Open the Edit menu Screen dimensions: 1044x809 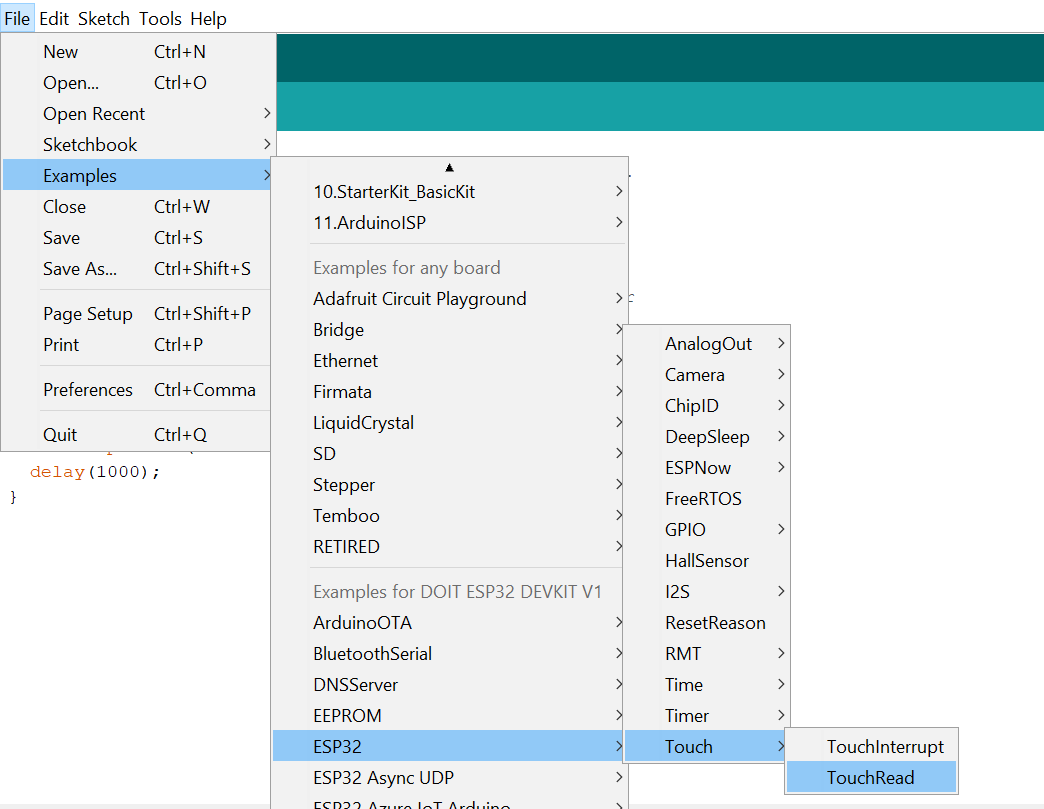54,18
